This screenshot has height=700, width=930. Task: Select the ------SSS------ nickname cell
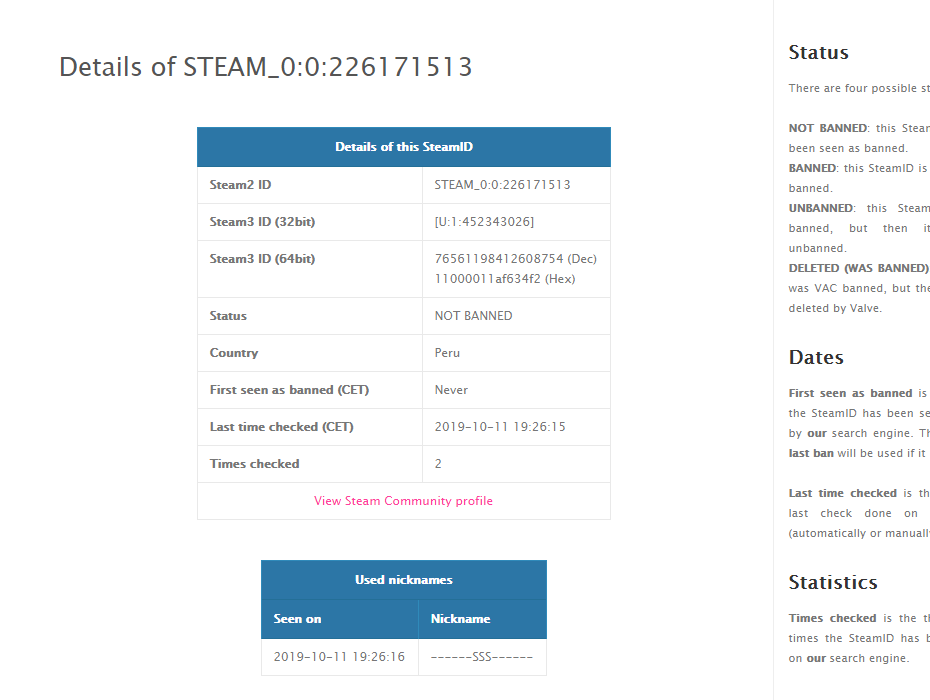tap(482, 657)
